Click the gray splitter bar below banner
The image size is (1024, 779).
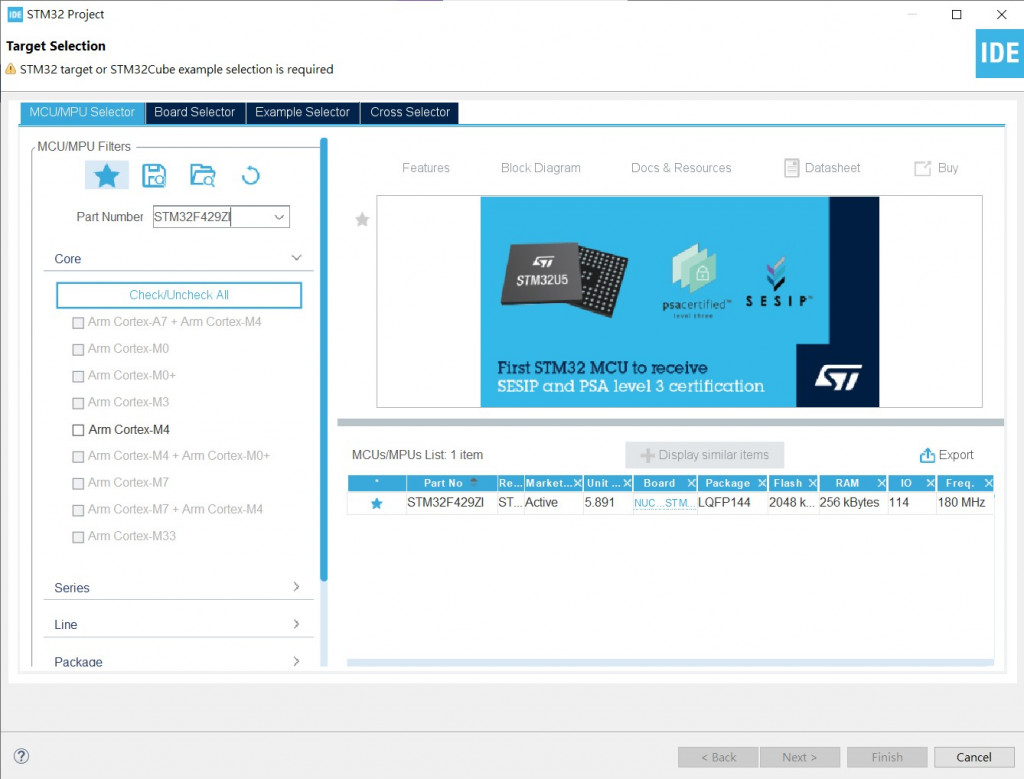[x=671, y=422]
